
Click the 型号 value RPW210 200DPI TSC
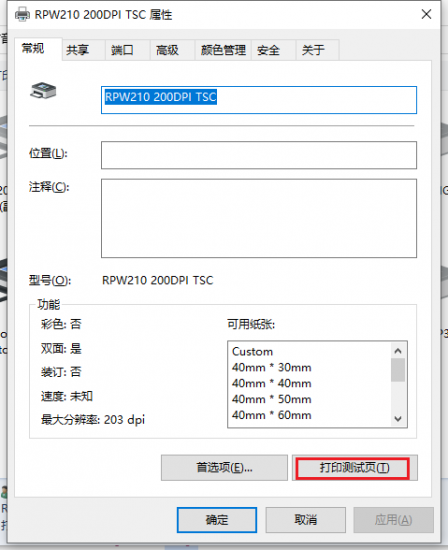coord(158,280)
